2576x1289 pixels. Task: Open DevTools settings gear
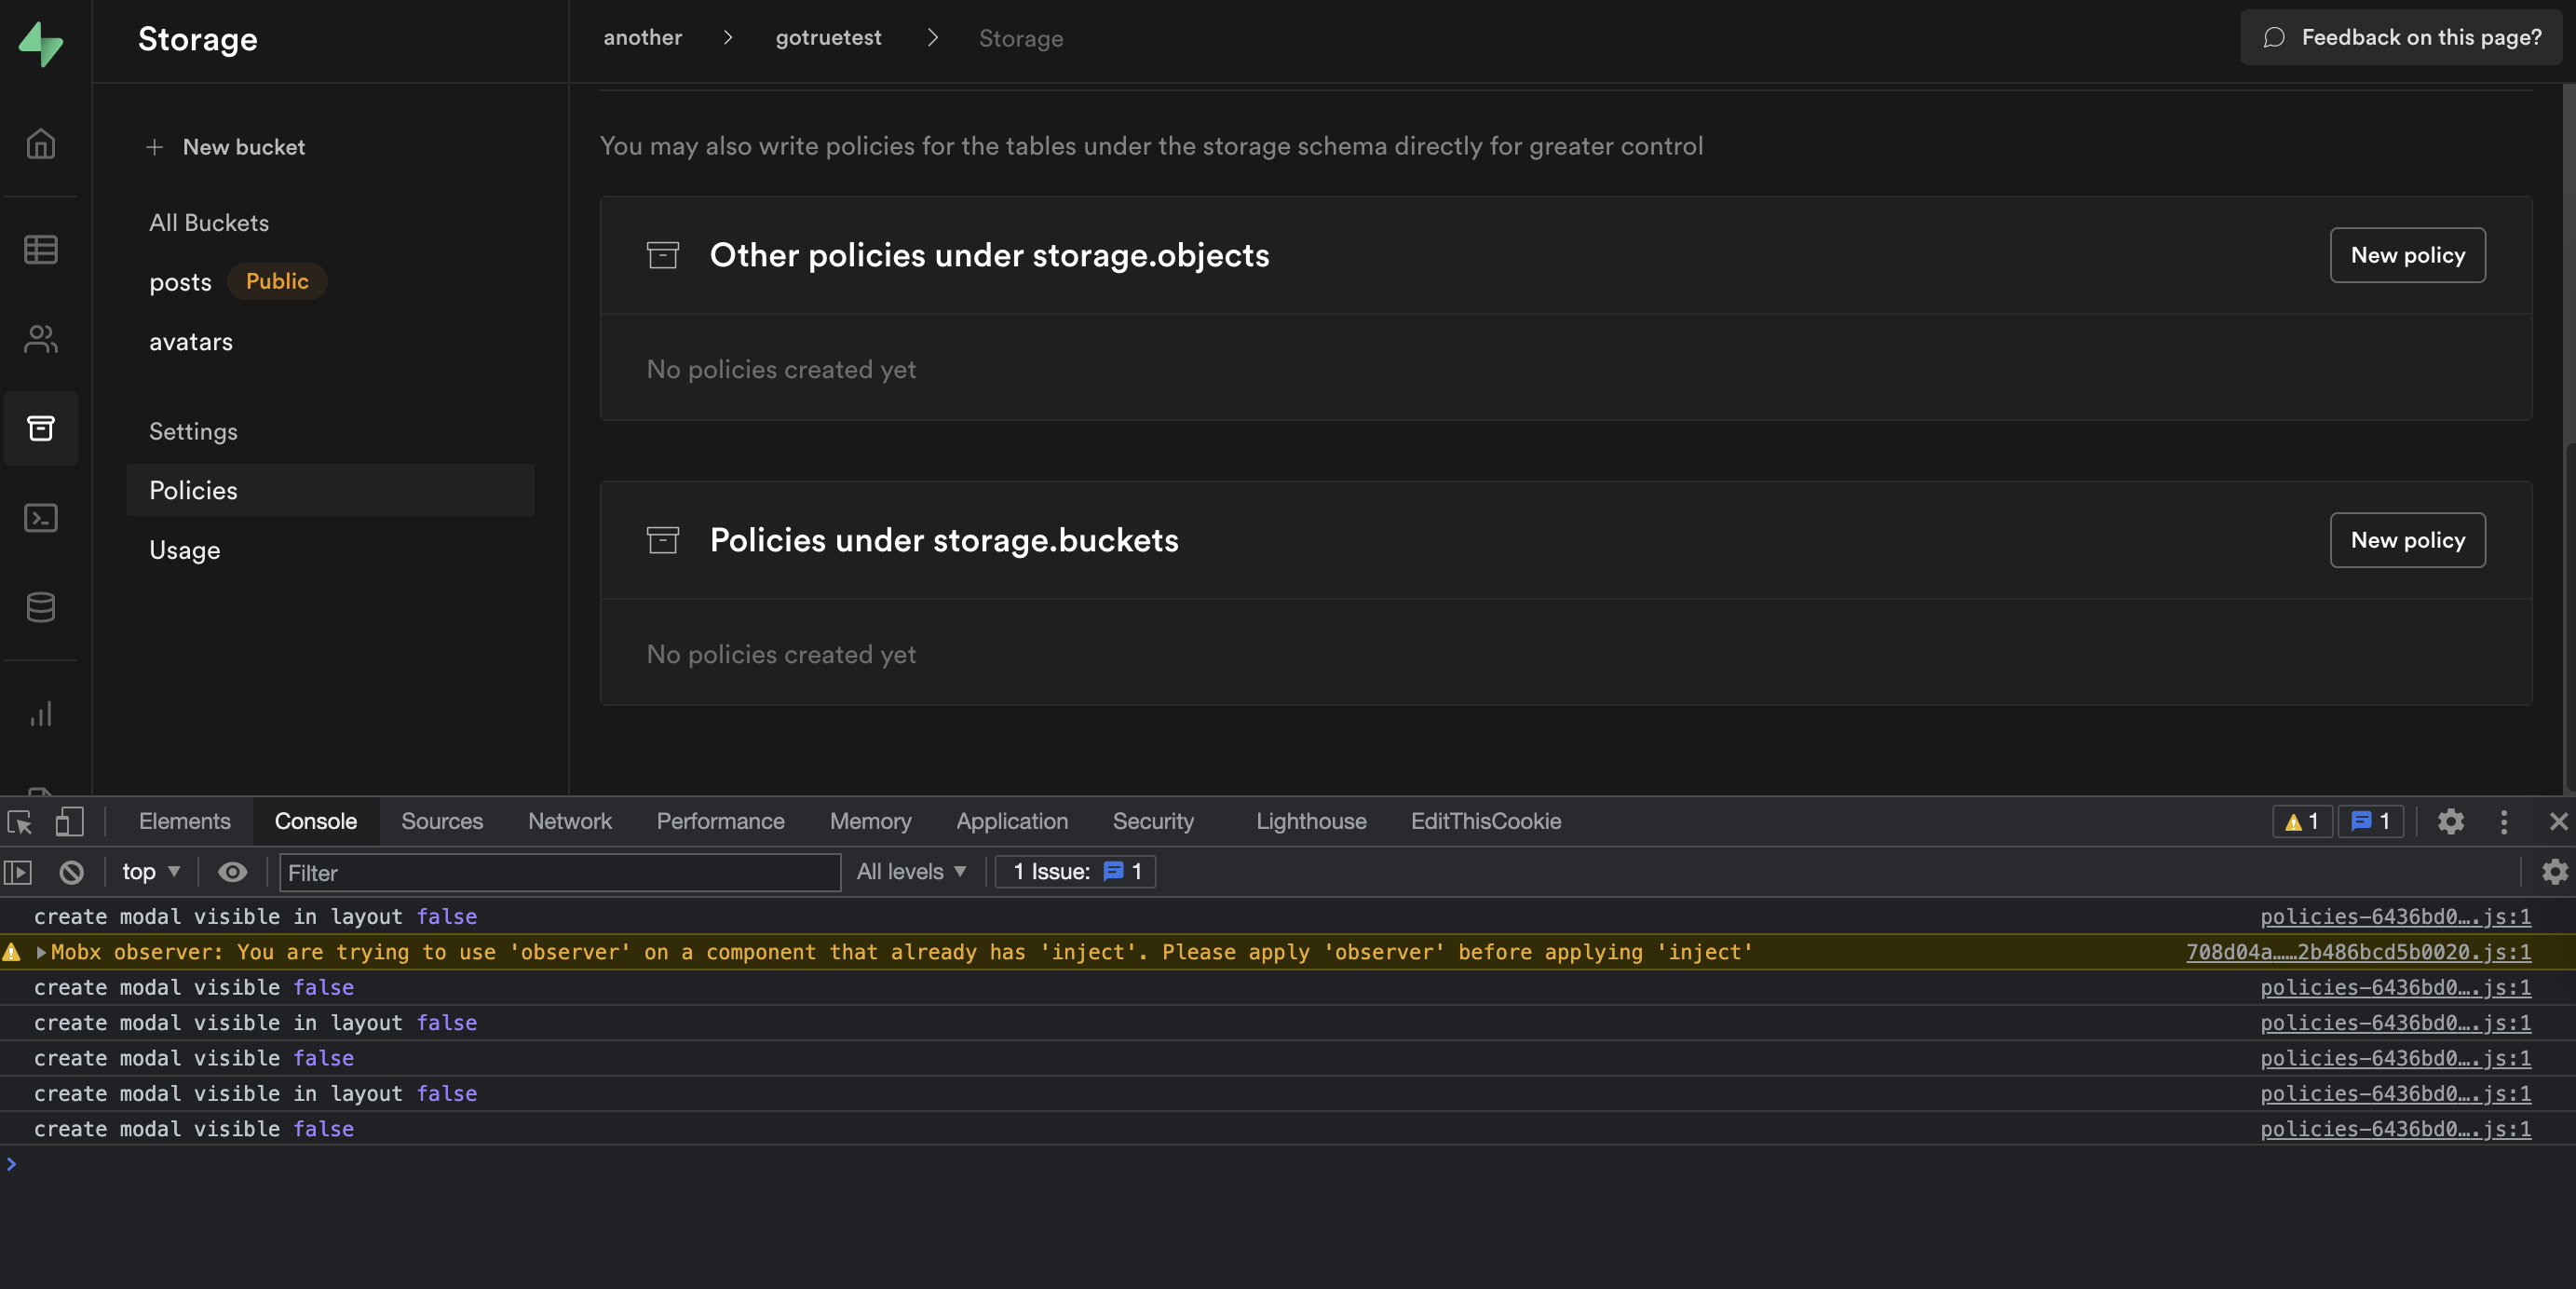(2449, 821)
